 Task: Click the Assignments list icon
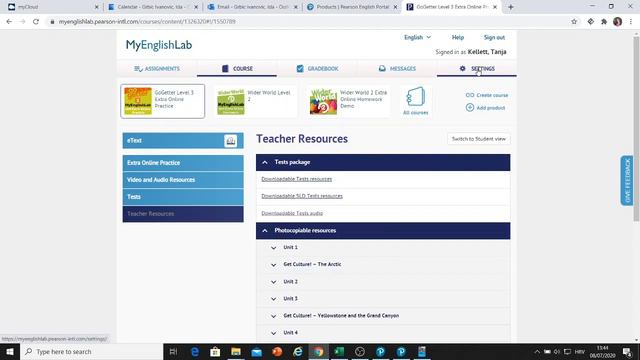click(138, 69)
